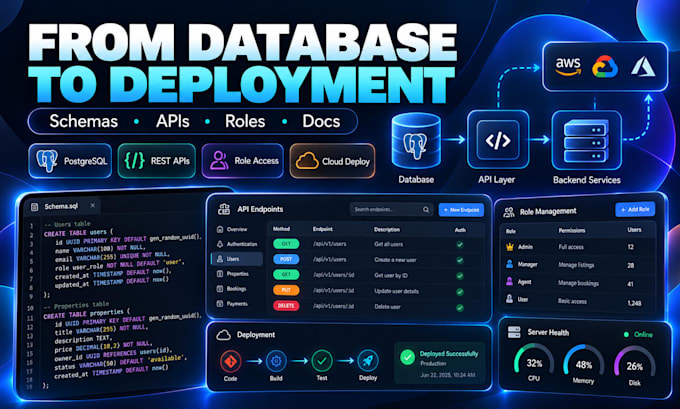
Task: Open the Bookings sidebar item
Action: (237, 288)
